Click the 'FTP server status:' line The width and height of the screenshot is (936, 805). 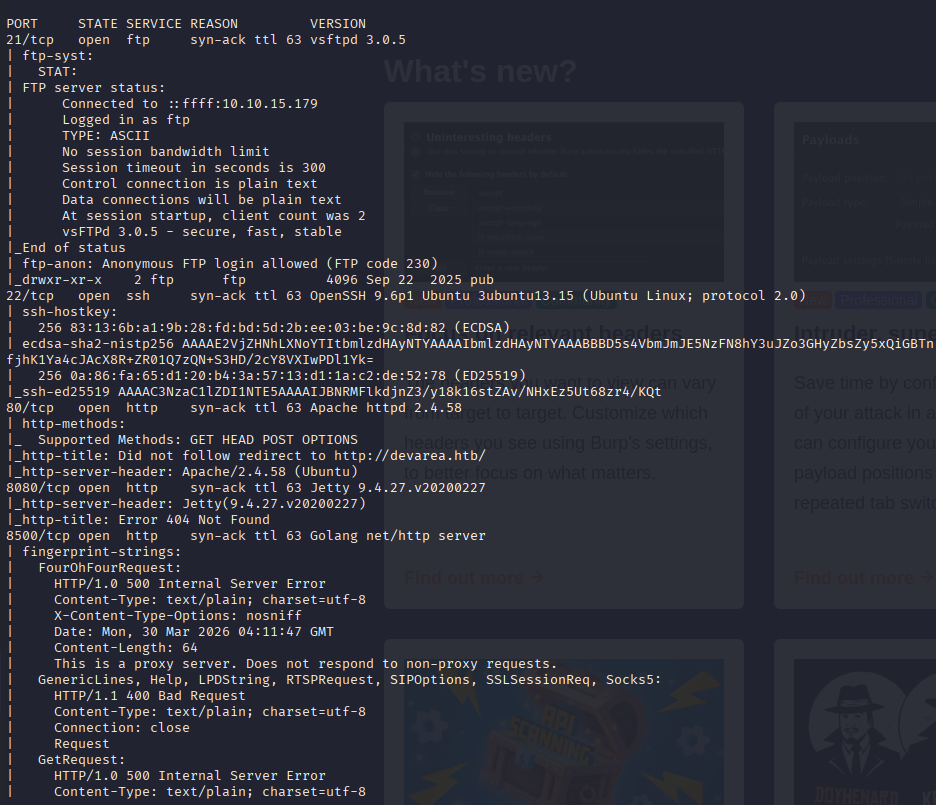pyautogui.click(x=94, y=88)
